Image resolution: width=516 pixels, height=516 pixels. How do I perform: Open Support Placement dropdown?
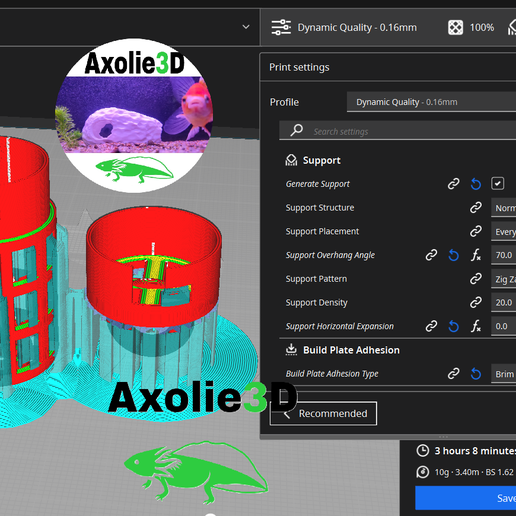pyautogui.click(x=503, y=232)
